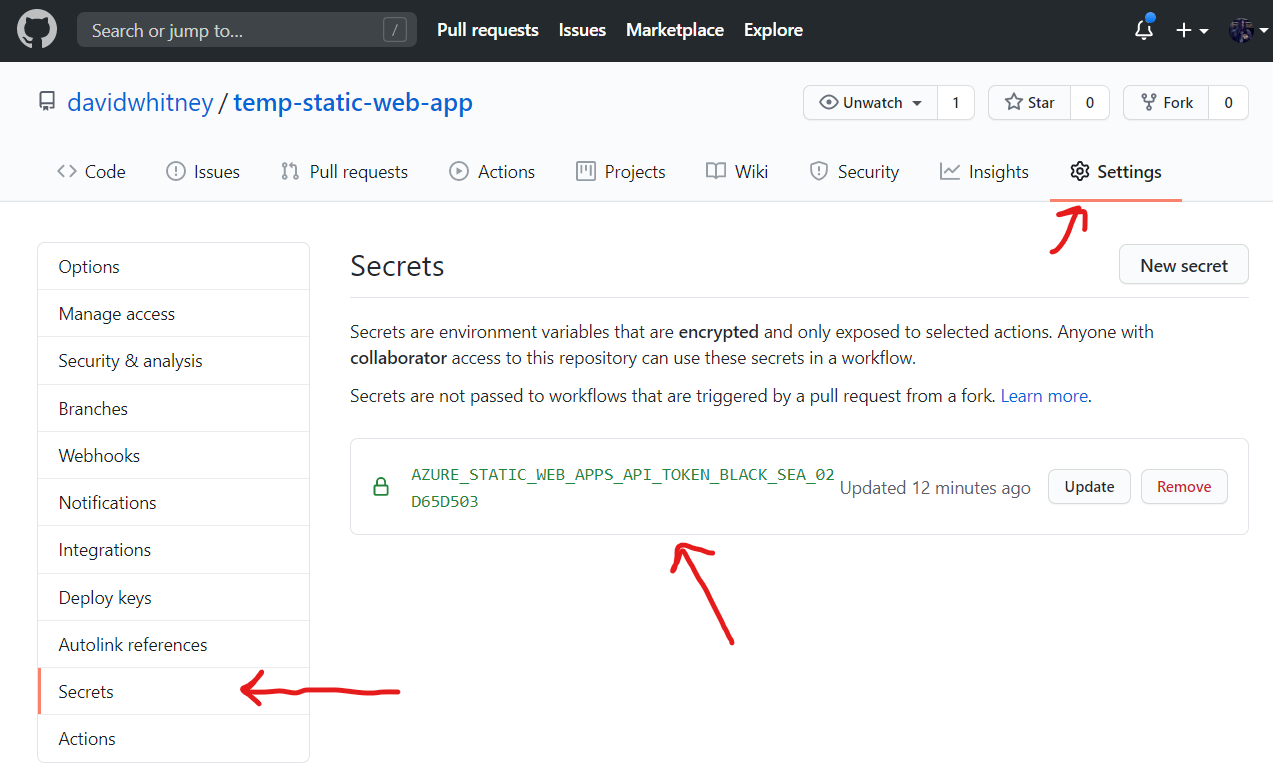Open the create new plus menu

pyautogui.click(x=1192, y=31)
